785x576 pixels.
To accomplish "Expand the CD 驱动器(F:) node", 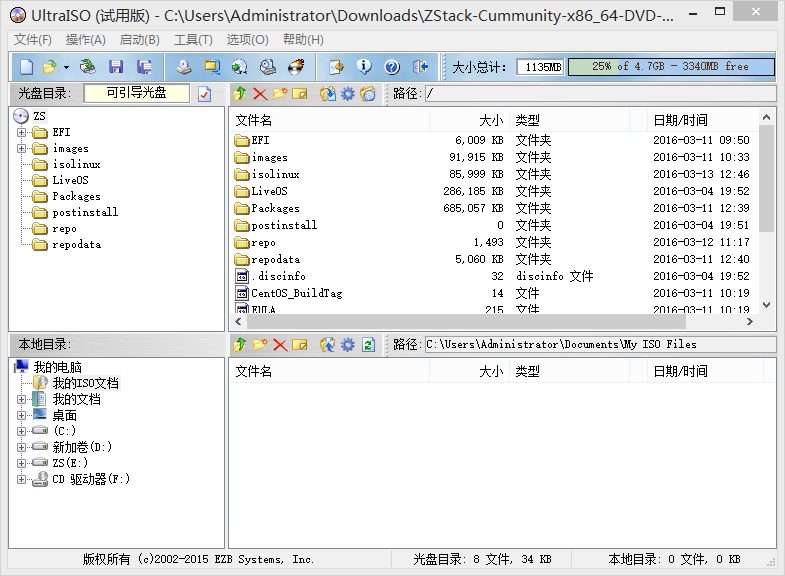I will [x=21, y=479].
